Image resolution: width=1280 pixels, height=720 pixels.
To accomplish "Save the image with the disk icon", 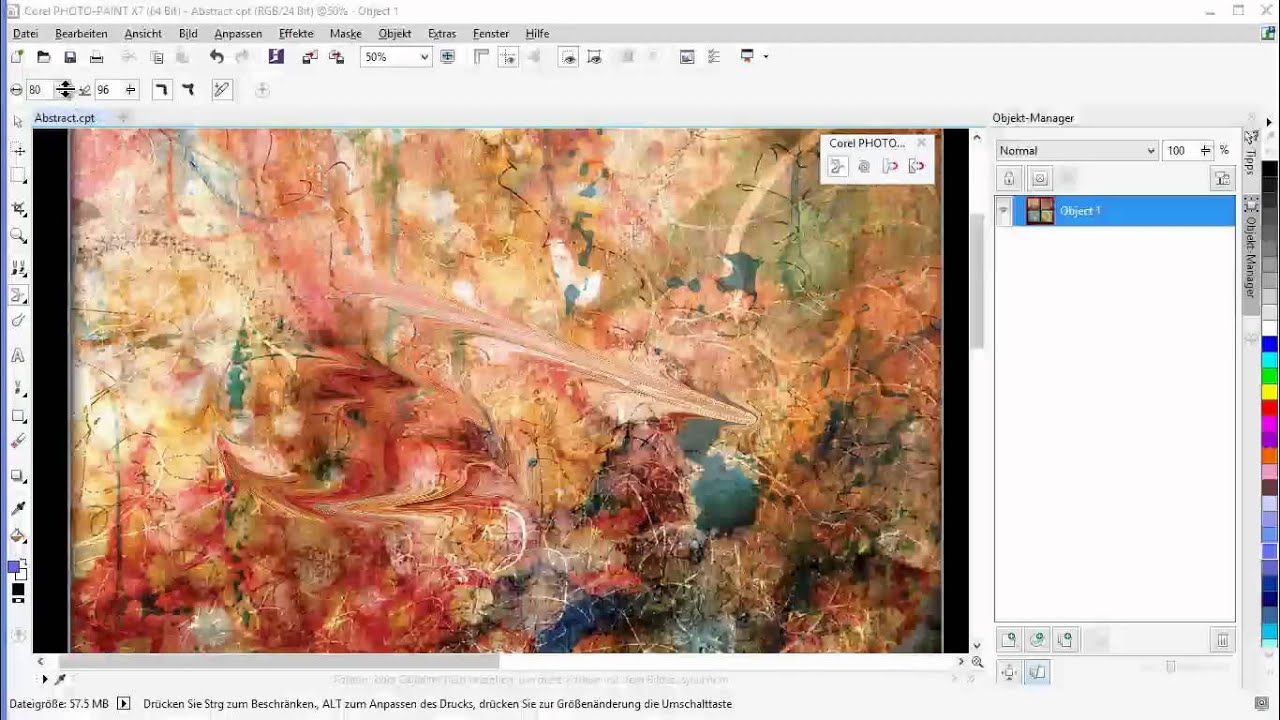I will 70,57.
